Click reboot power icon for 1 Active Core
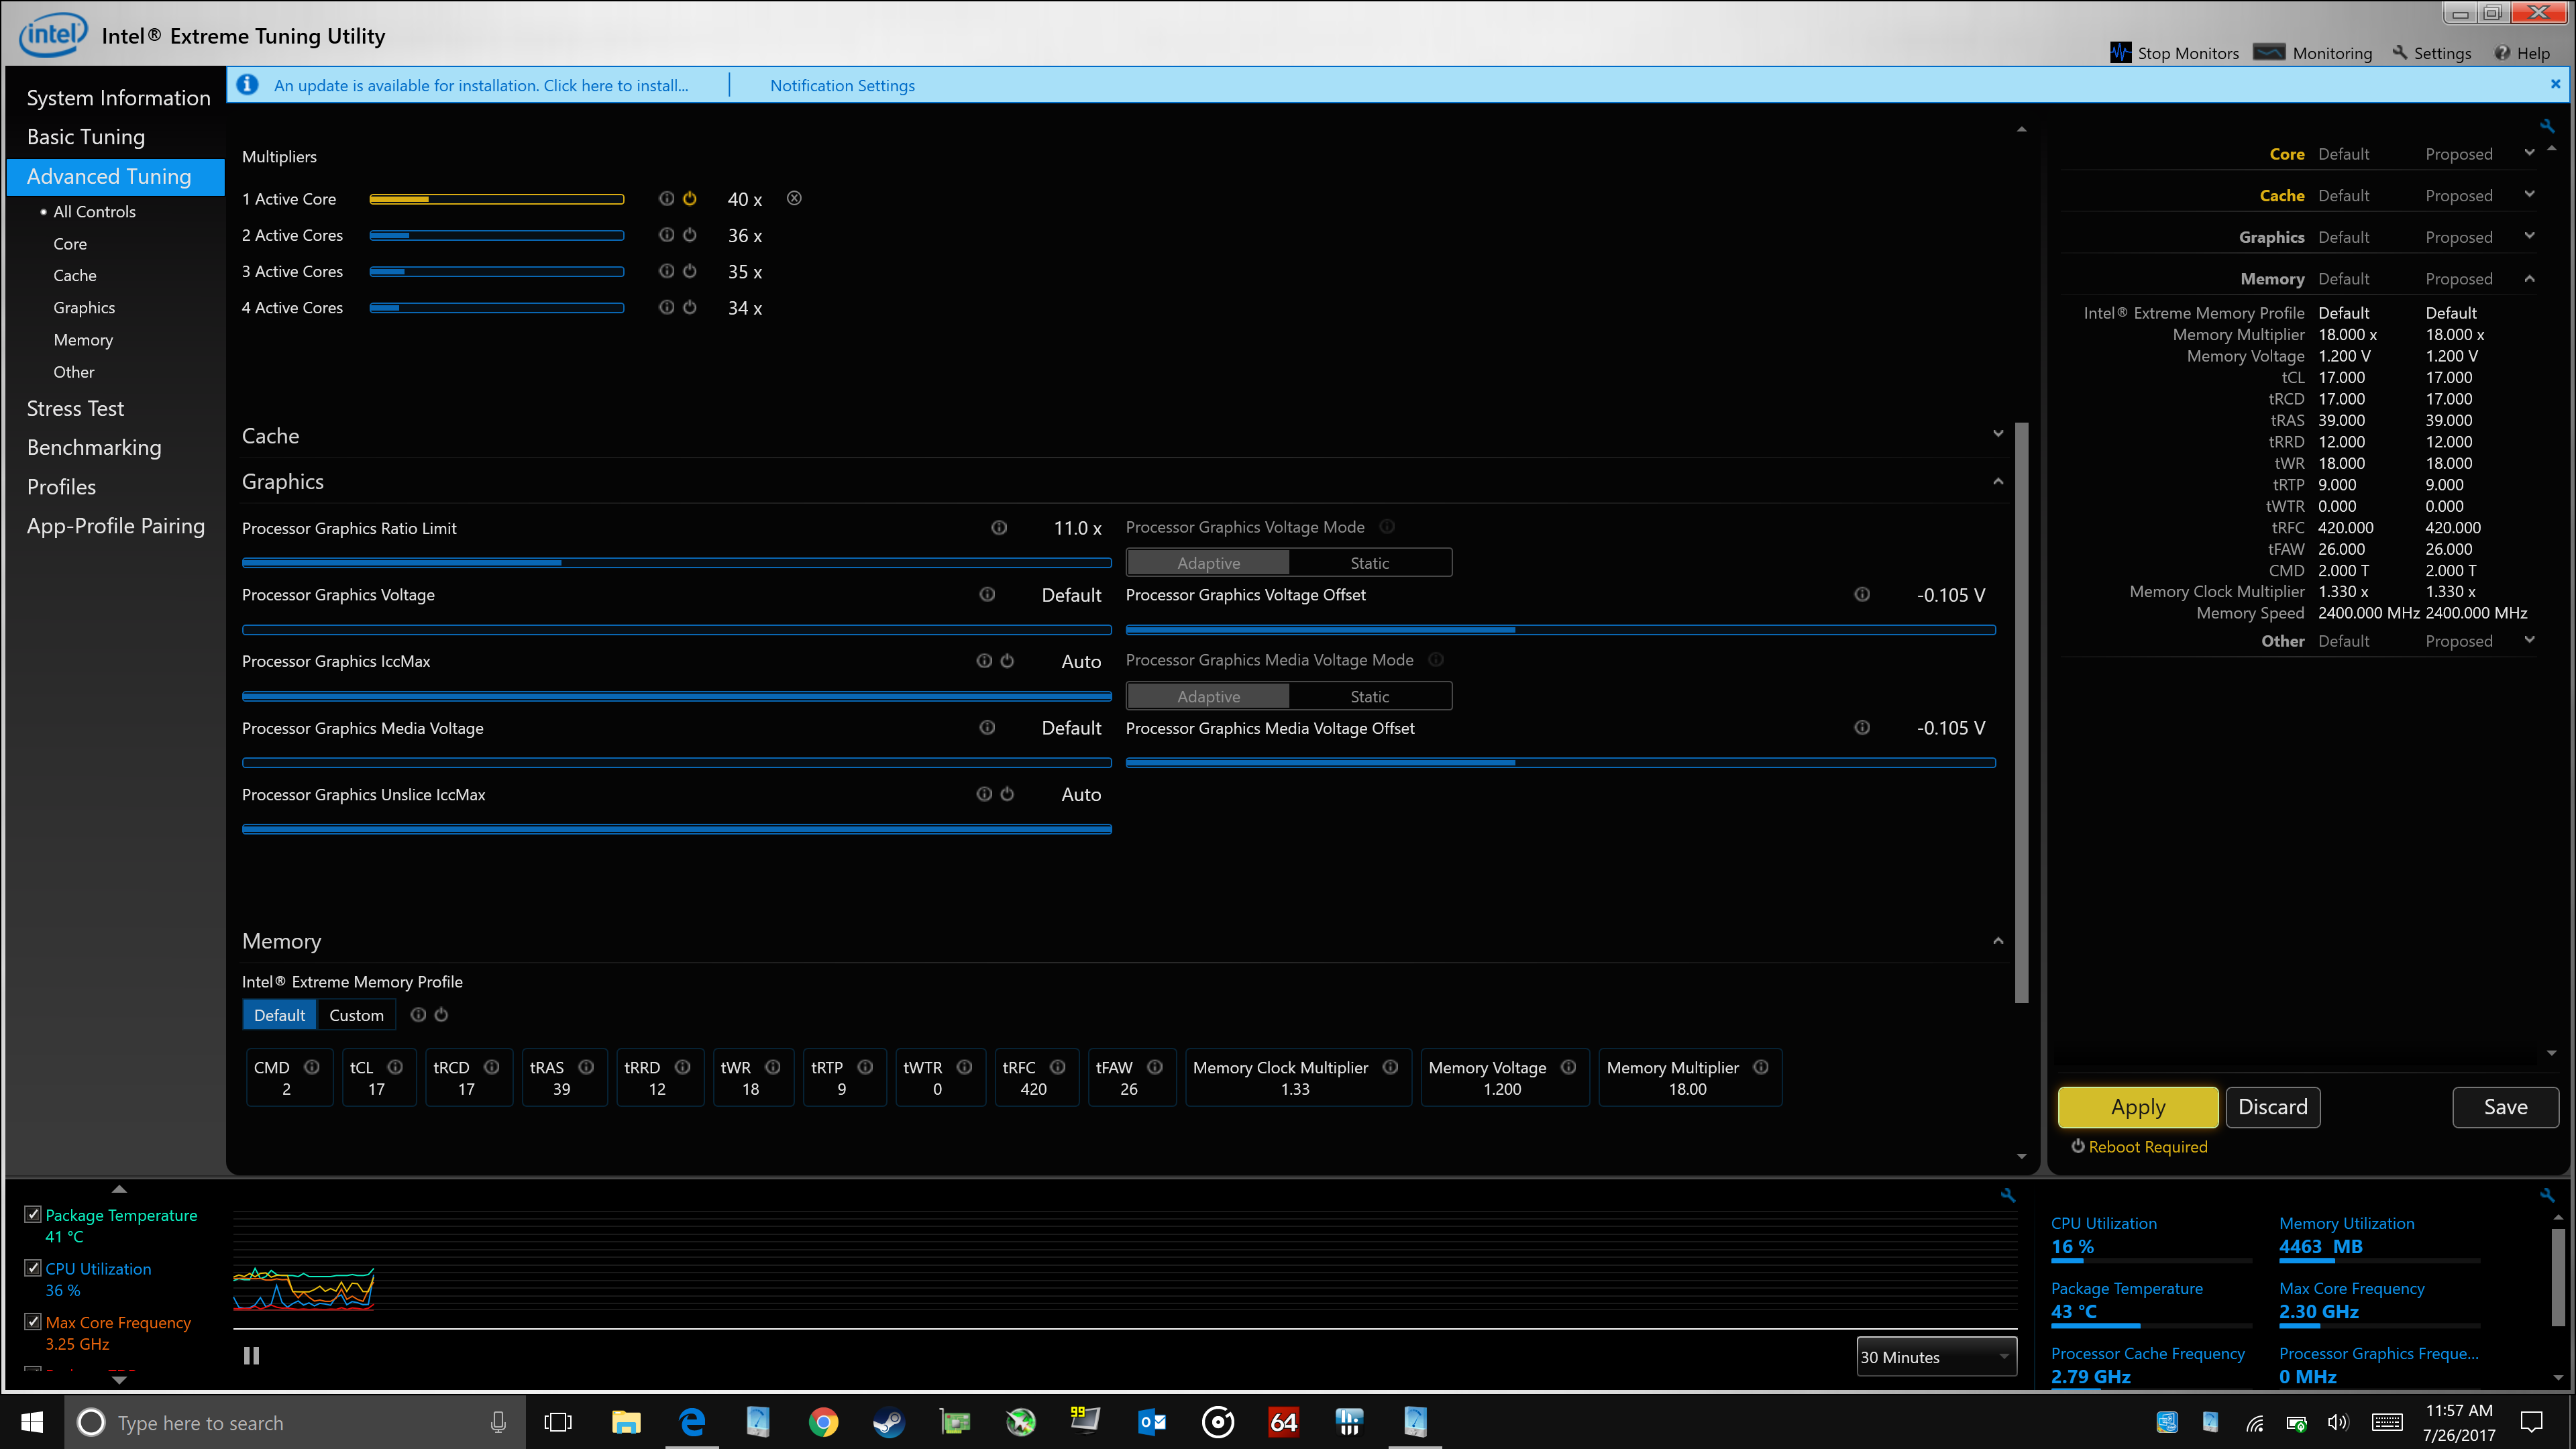This screenshot has width=2576, height=1449. pos(689,198)
